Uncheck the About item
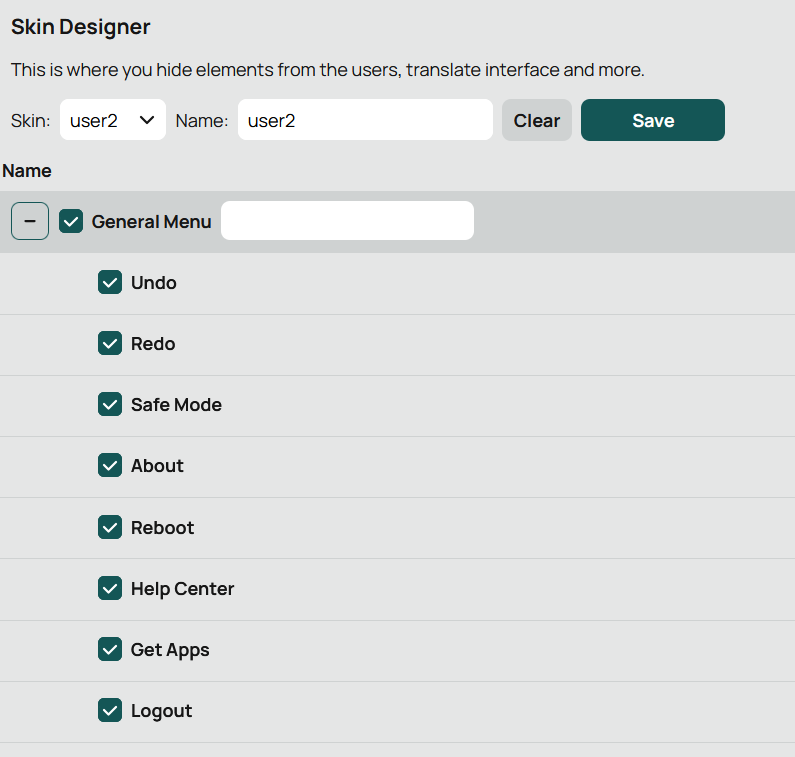 [x=110, y=465]
